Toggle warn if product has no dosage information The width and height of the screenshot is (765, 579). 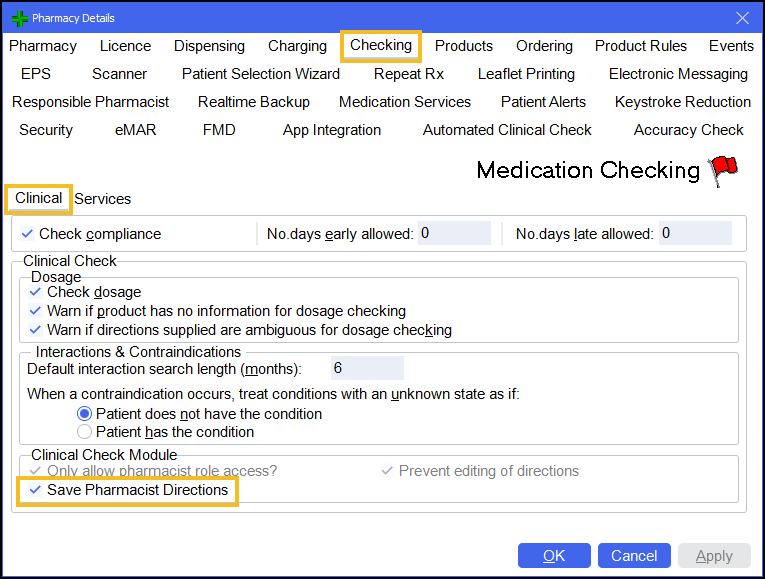tap(36, 311)
